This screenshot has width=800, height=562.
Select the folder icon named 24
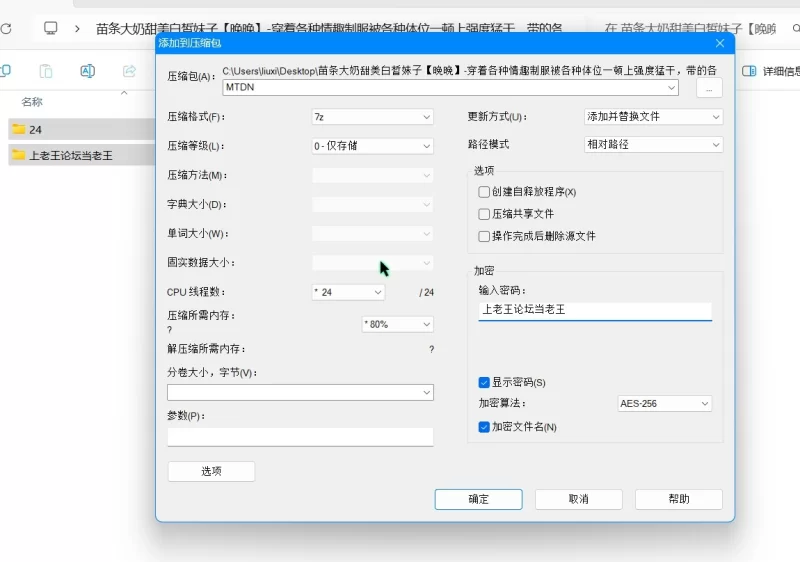pos(18,130)
